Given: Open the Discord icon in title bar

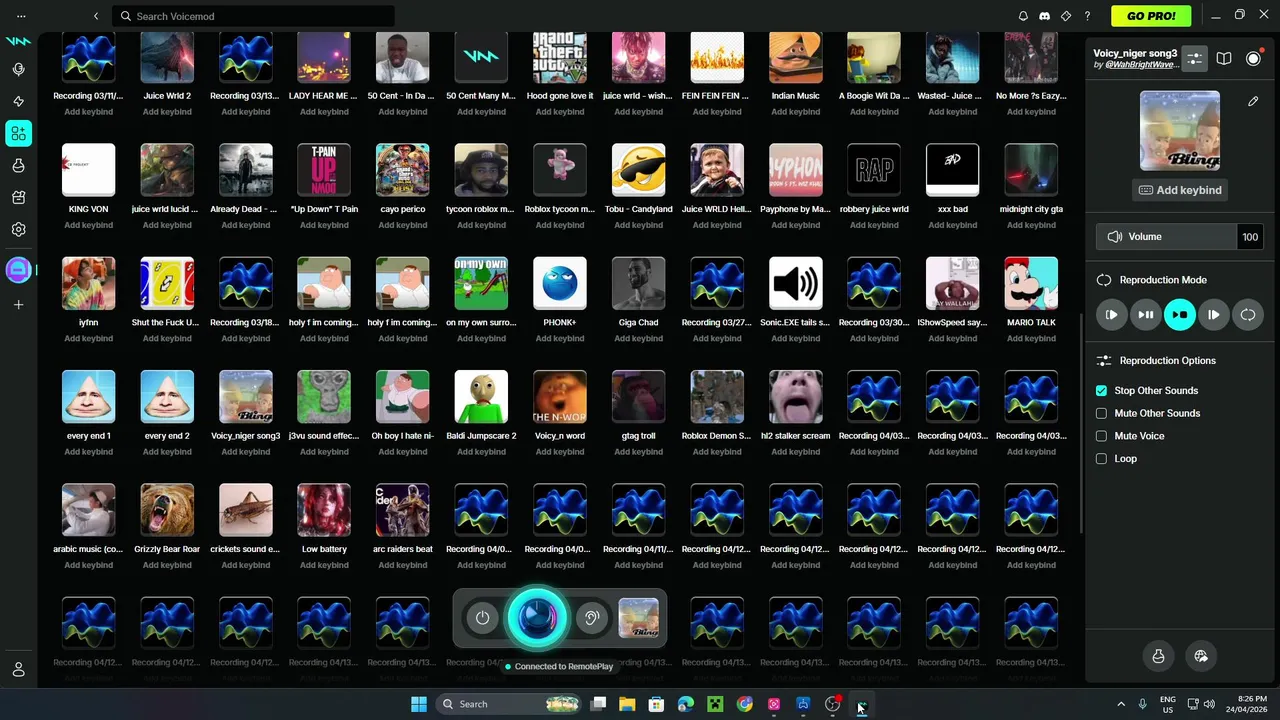Looking at the screenshot, I should [x=1044, y=16].
